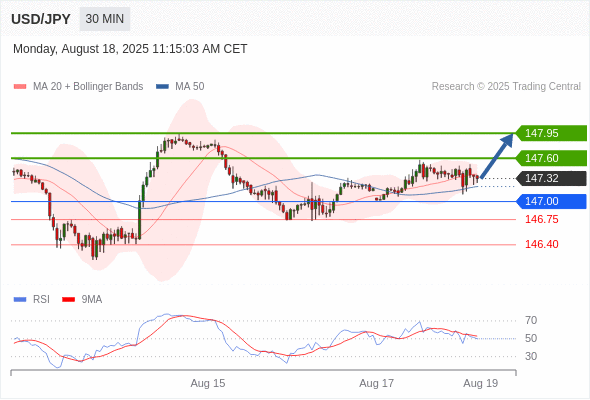Click the Research © 2025 Trading Central credit
This screenshot has width=590, height=400.
(506, 87)
